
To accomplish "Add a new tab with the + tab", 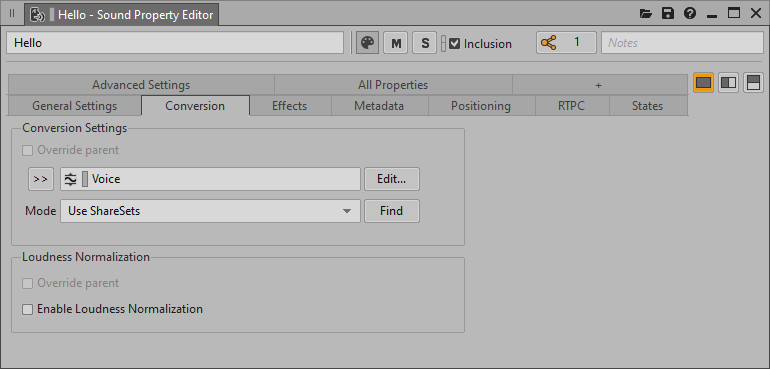I will tap(599, 85).
